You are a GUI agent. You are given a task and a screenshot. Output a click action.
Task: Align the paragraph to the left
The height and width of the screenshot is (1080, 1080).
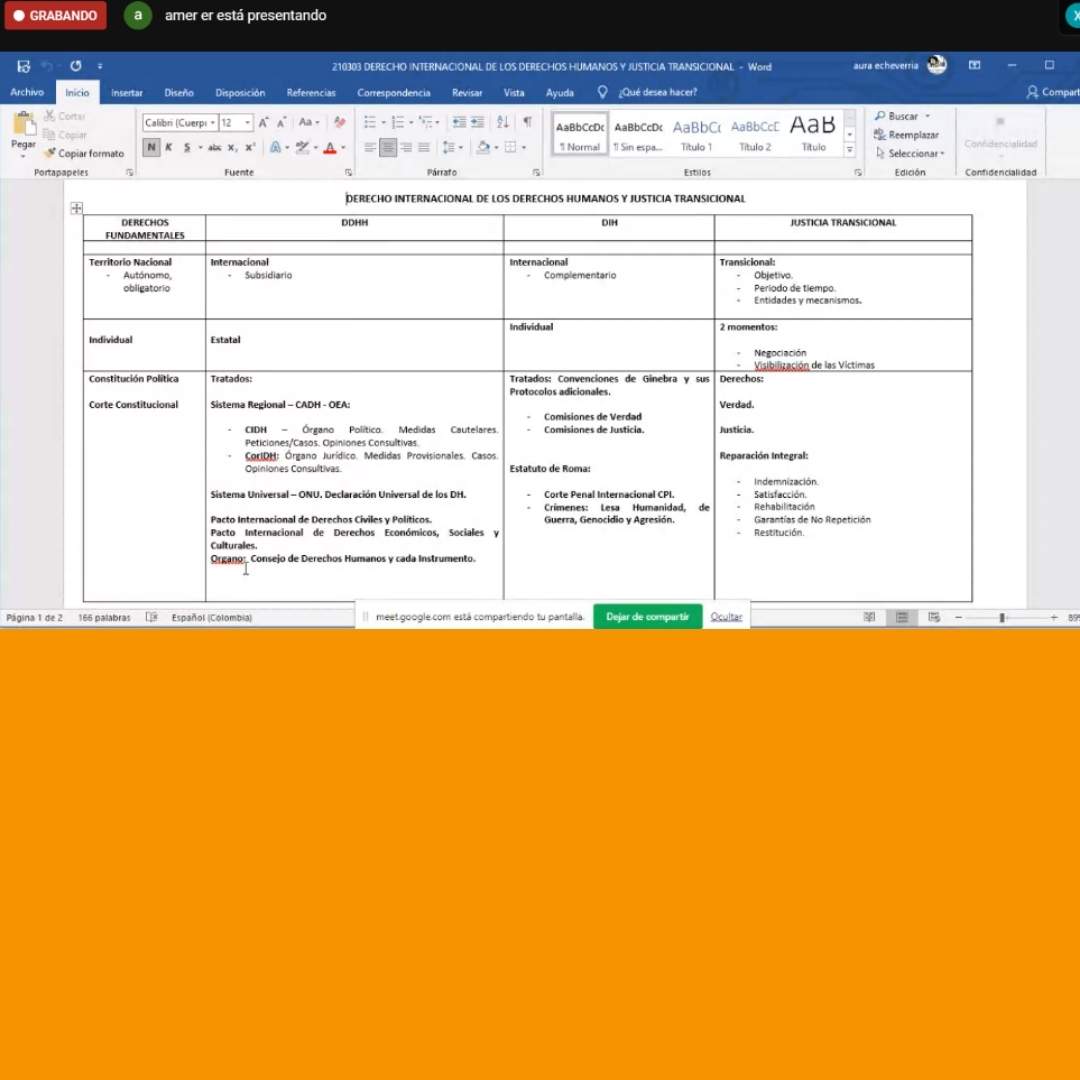click(x=370, y=147)
